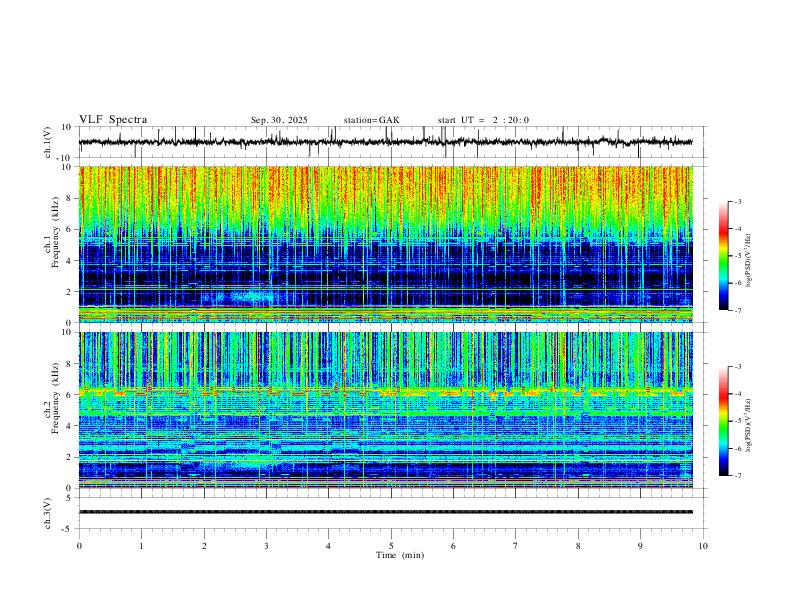Click the ch.2 "Frequency (kHz)" axis label
792x612 pixels.
pyautogui.click(x=56, y=398)
